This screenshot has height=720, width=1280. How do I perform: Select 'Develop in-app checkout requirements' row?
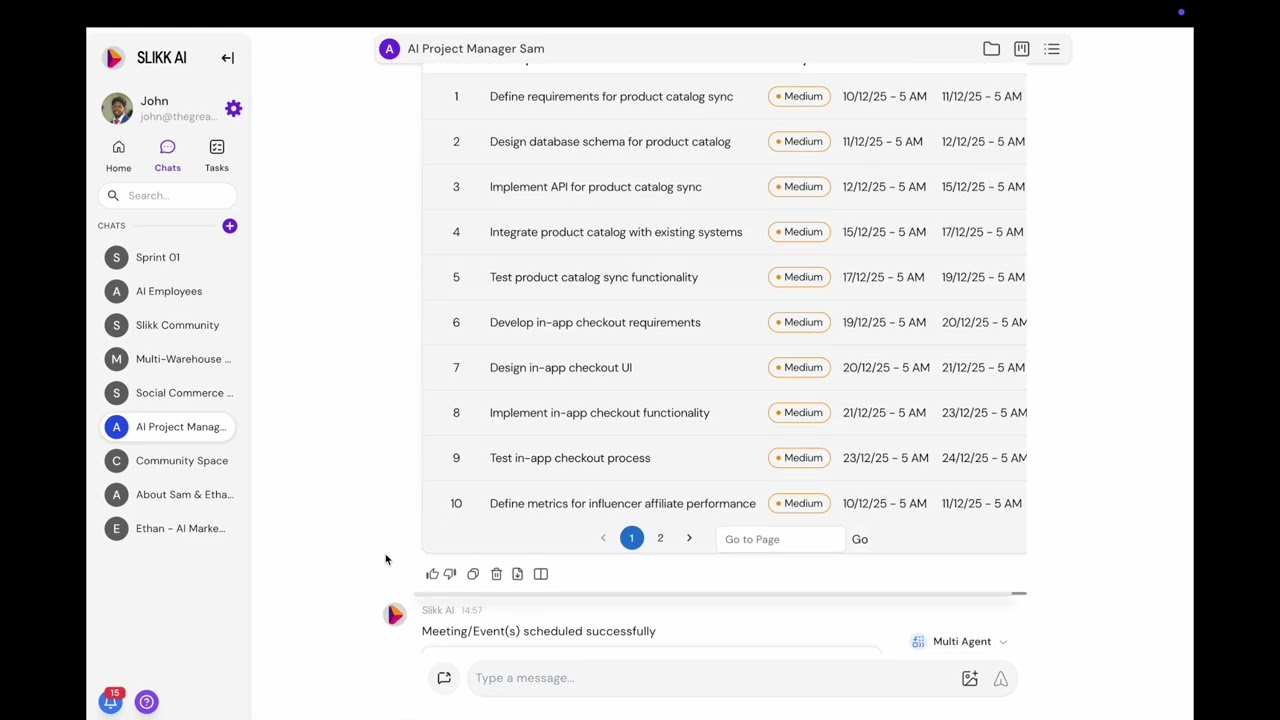[x=724, y=322]
